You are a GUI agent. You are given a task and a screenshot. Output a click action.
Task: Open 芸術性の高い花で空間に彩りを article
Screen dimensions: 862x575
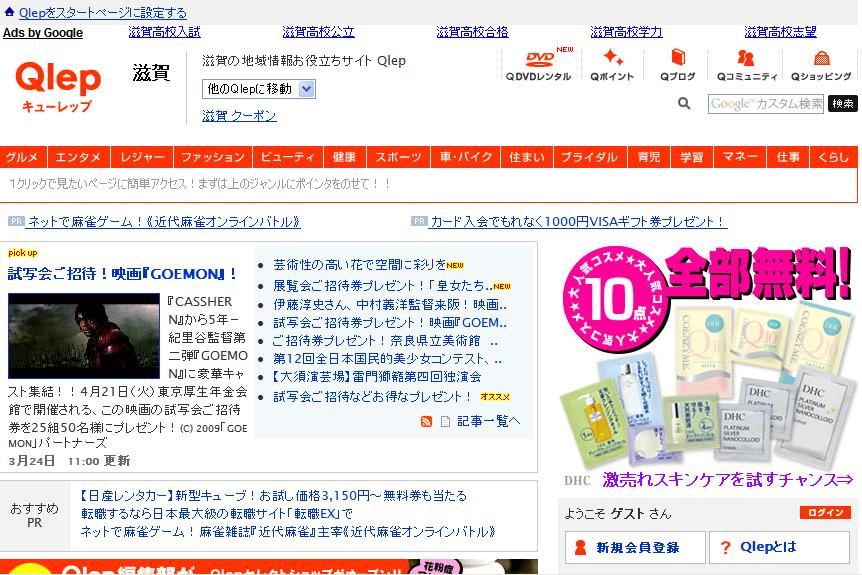click(x=360, y=265)
